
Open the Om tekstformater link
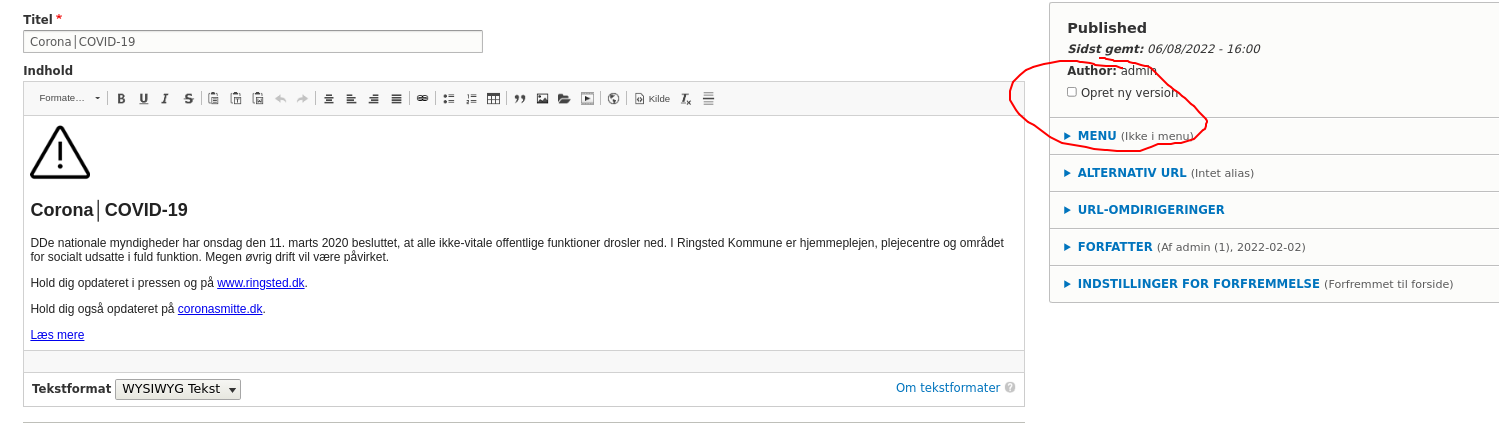click(x=947, y=388)
